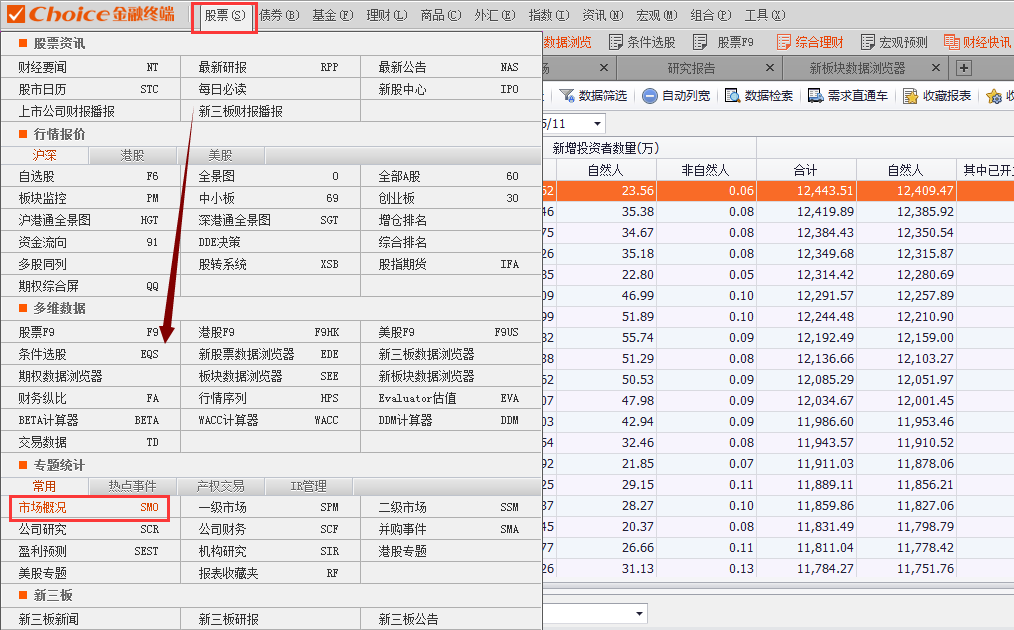The image size is (1014, 630).
Task: Click the 收藏报表 icon
Action: coord(911,96)
